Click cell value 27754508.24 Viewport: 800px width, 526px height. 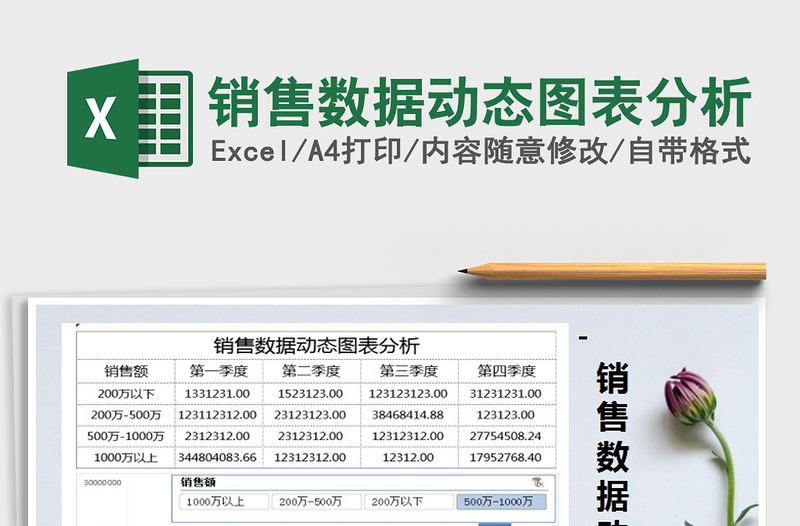pos(506,436)
